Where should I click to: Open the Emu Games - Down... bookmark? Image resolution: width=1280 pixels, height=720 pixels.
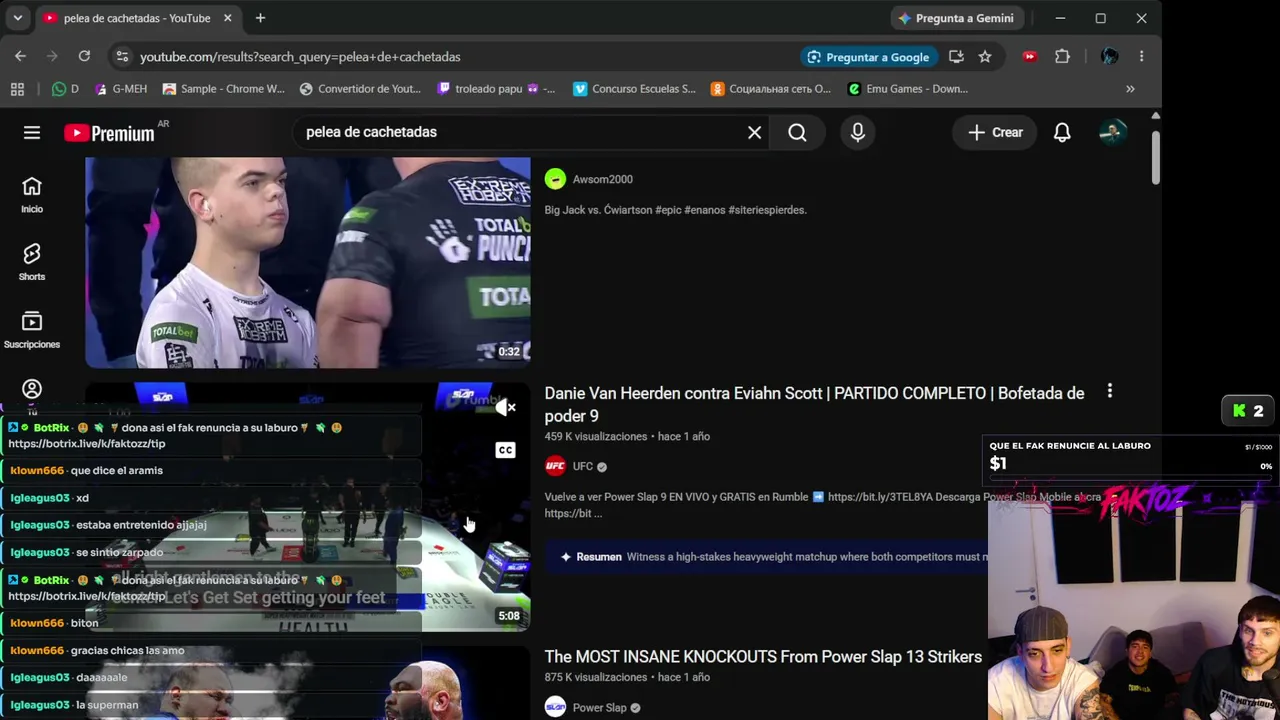(907, 89)
